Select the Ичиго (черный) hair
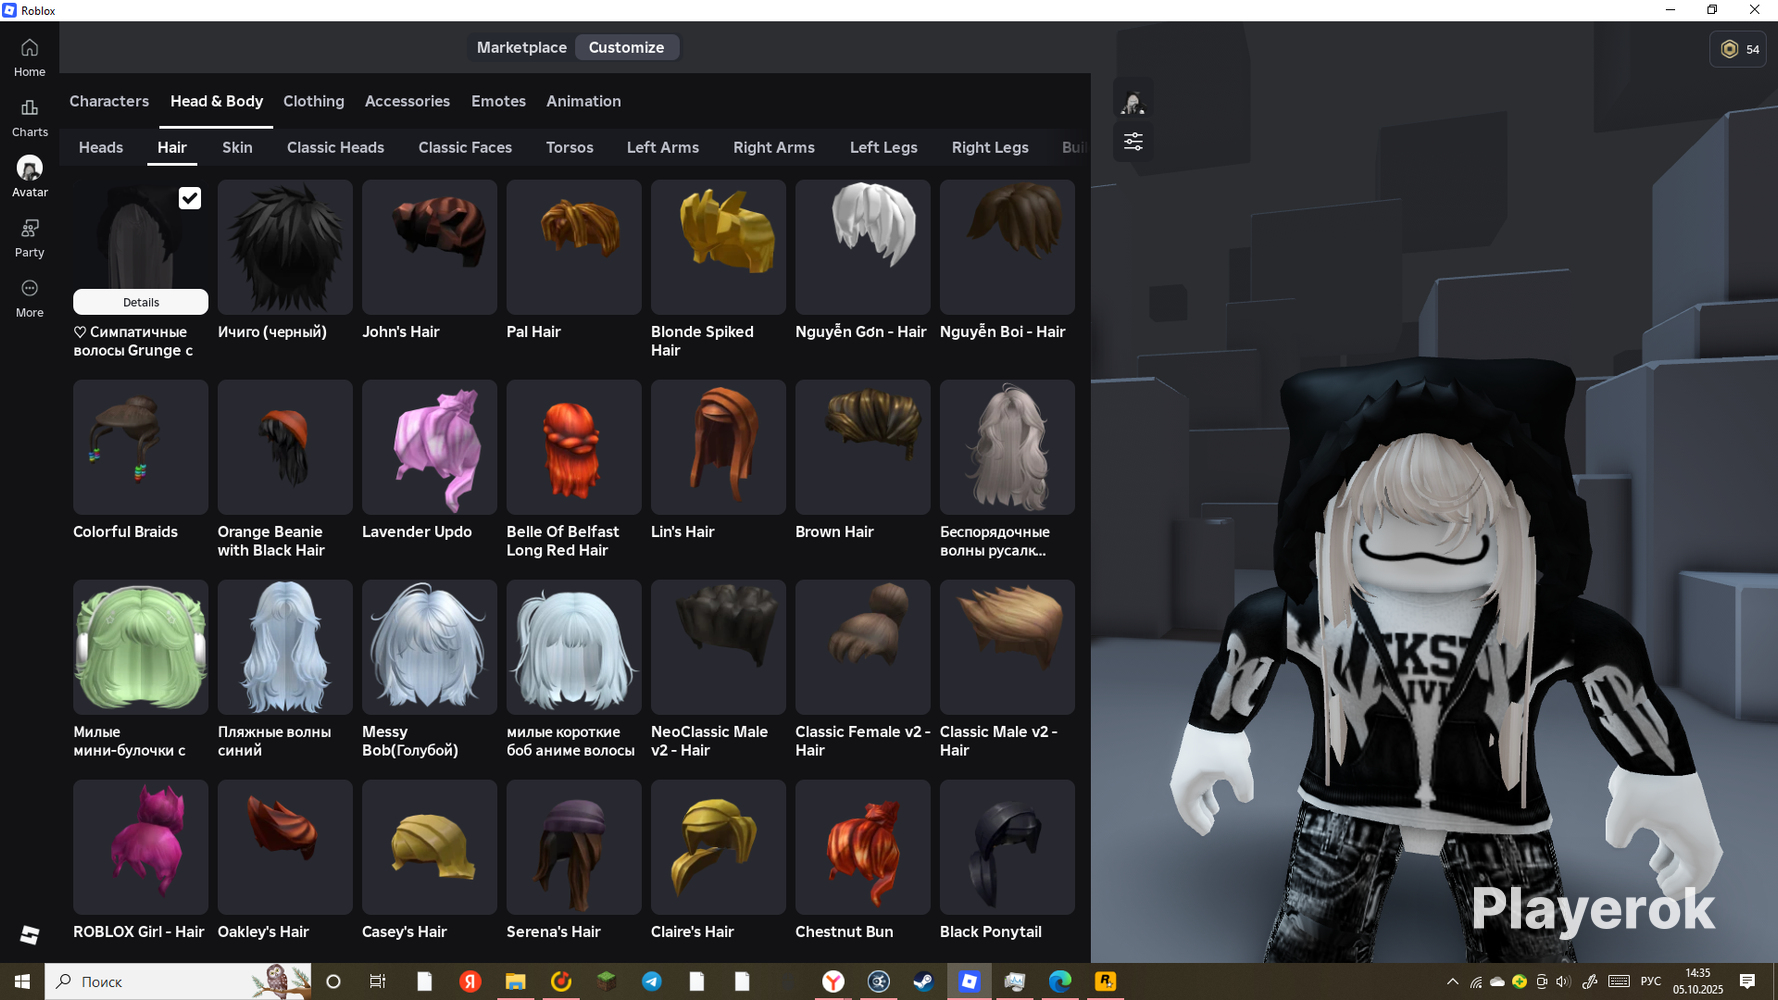1778x1000 pixels. point(285,247)
